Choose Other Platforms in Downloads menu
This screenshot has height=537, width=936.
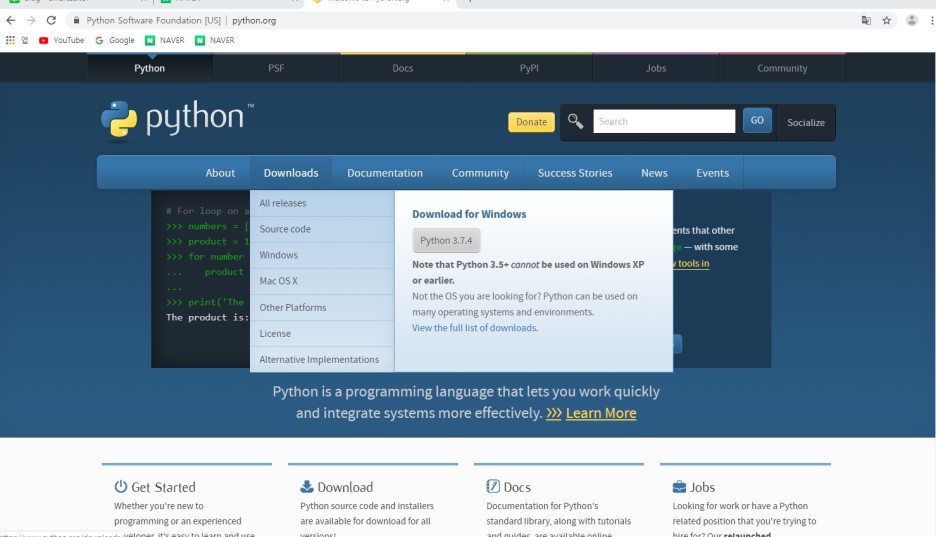[322, 308]
